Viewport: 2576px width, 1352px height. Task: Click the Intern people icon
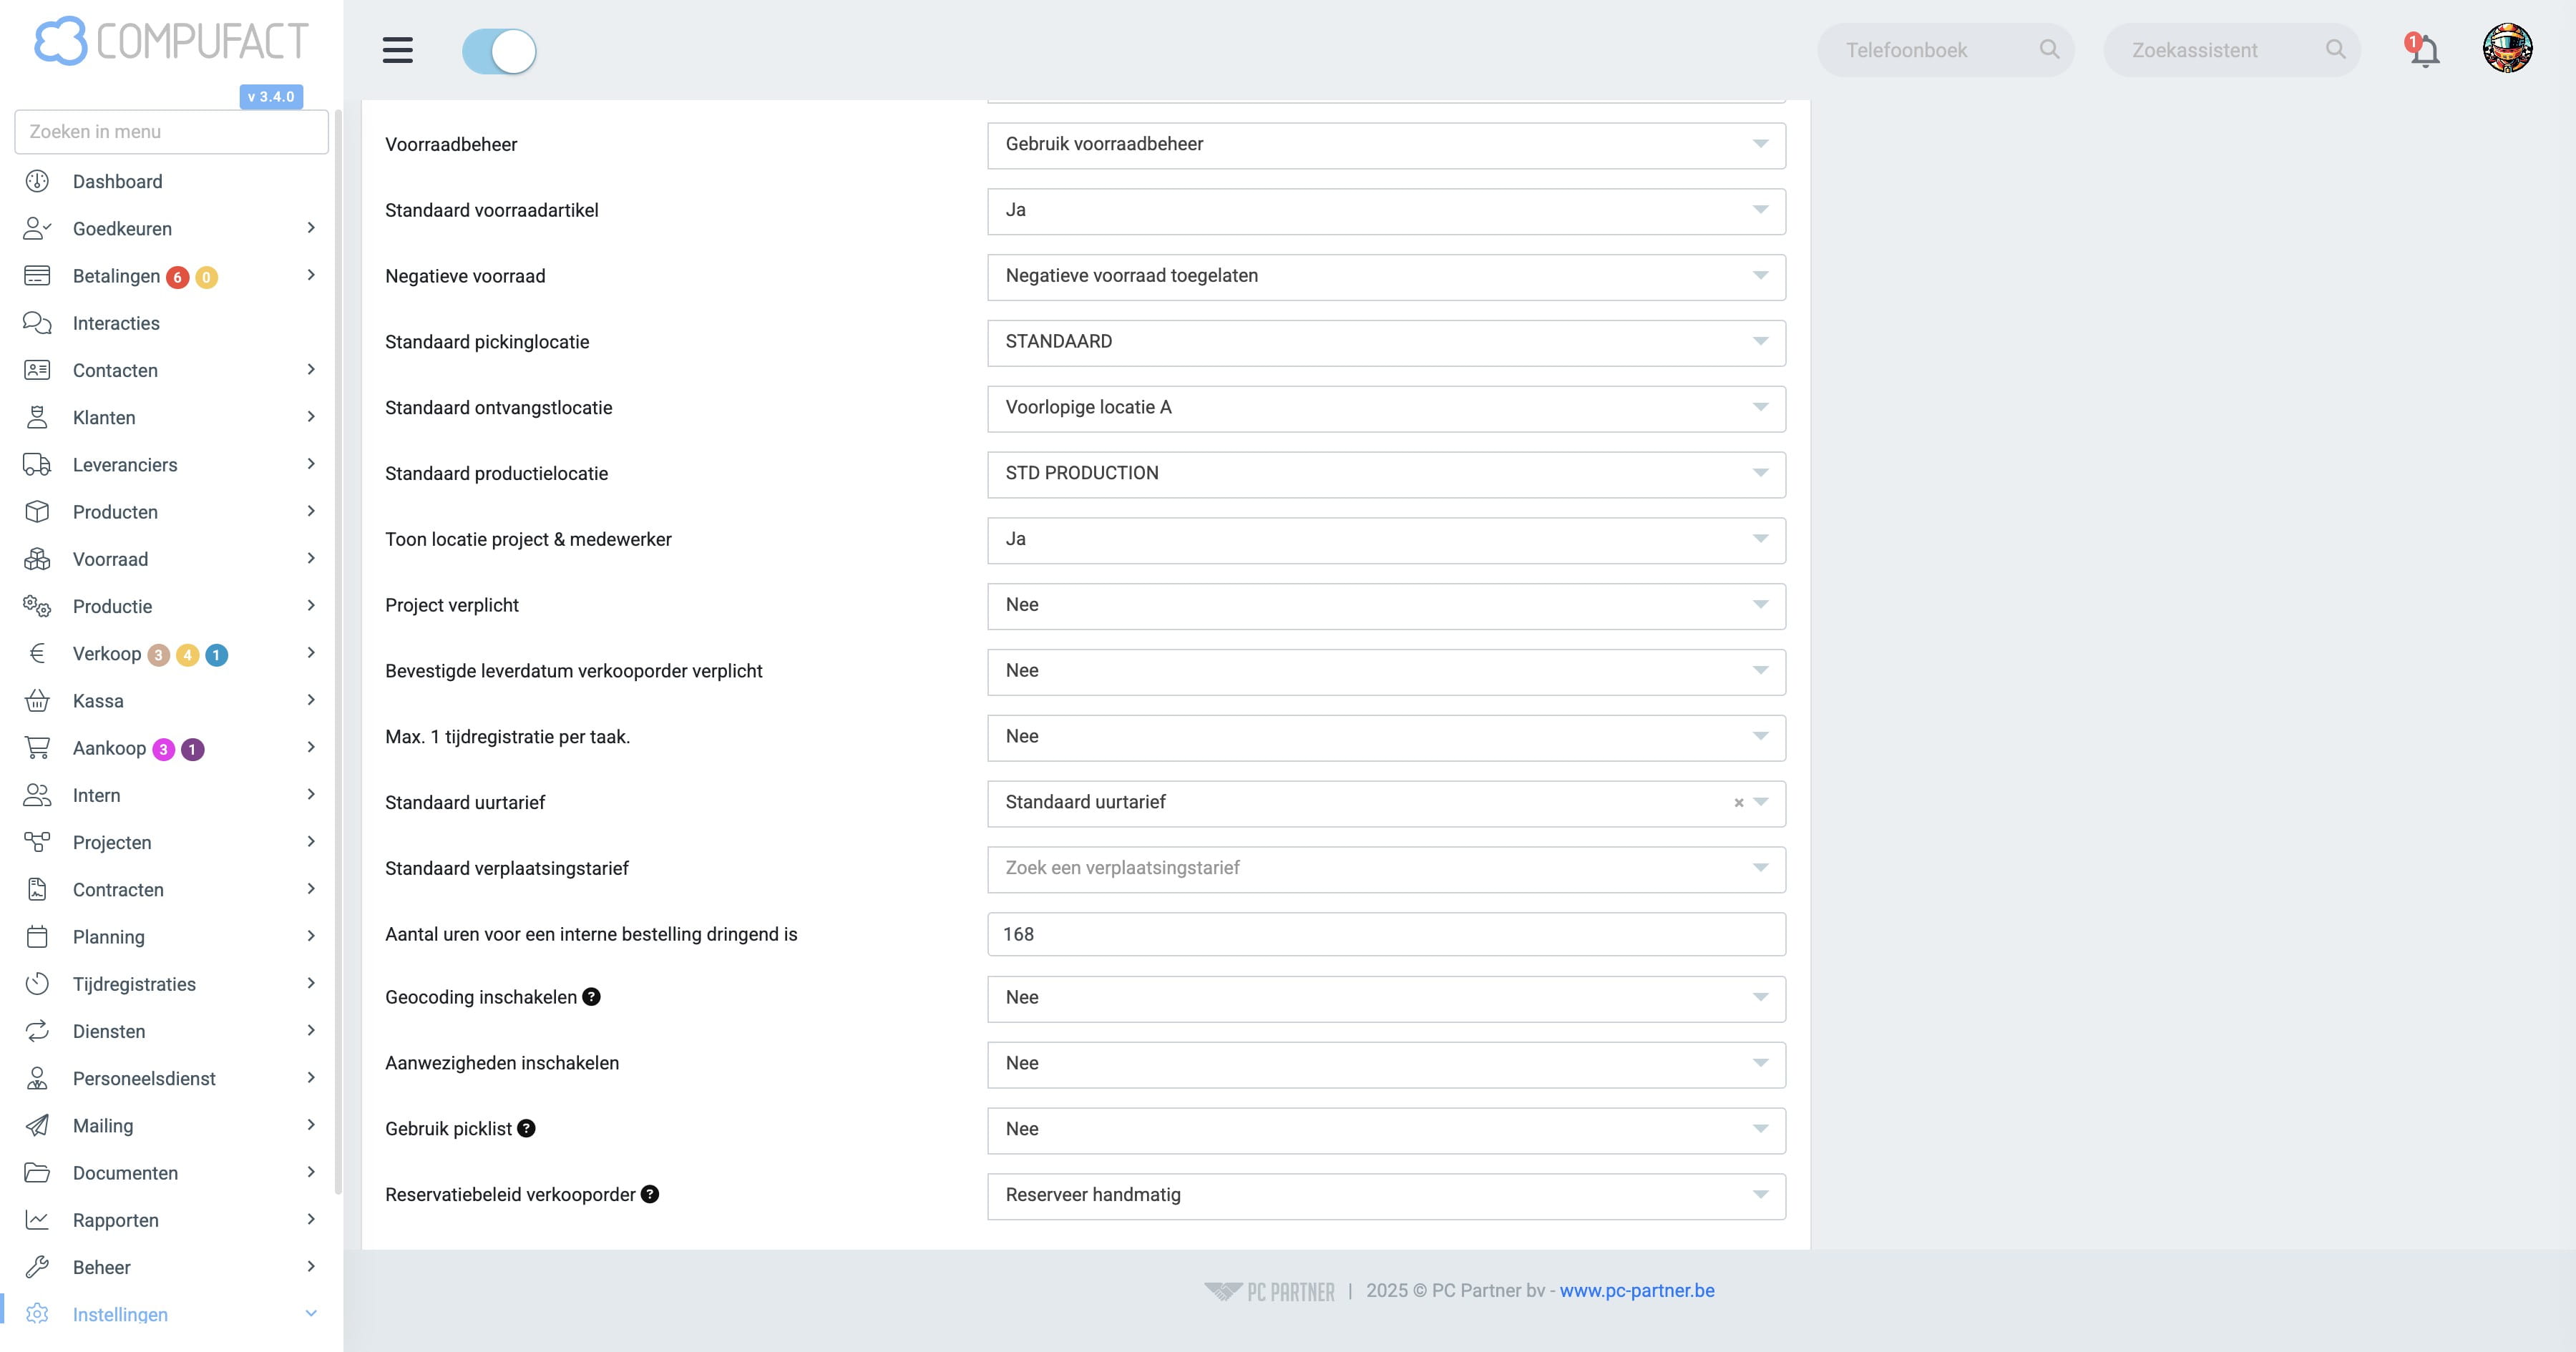coord(37,795)
